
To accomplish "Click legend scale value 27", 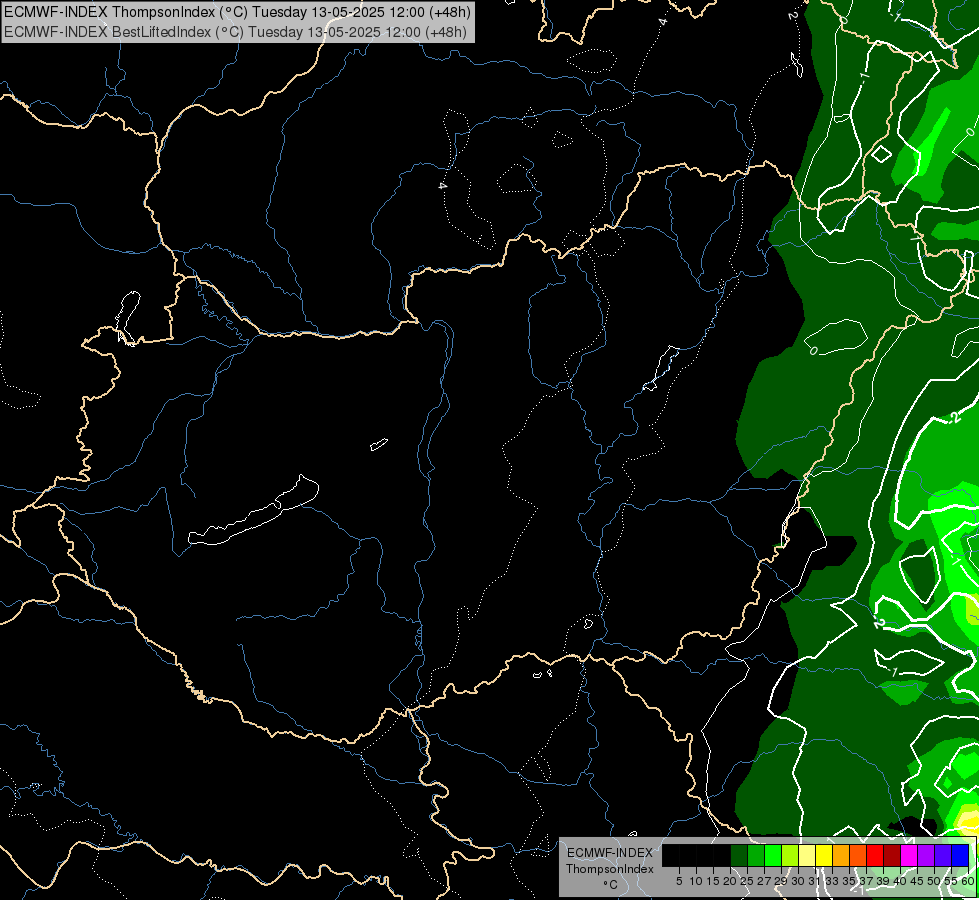I will (764, 881).
